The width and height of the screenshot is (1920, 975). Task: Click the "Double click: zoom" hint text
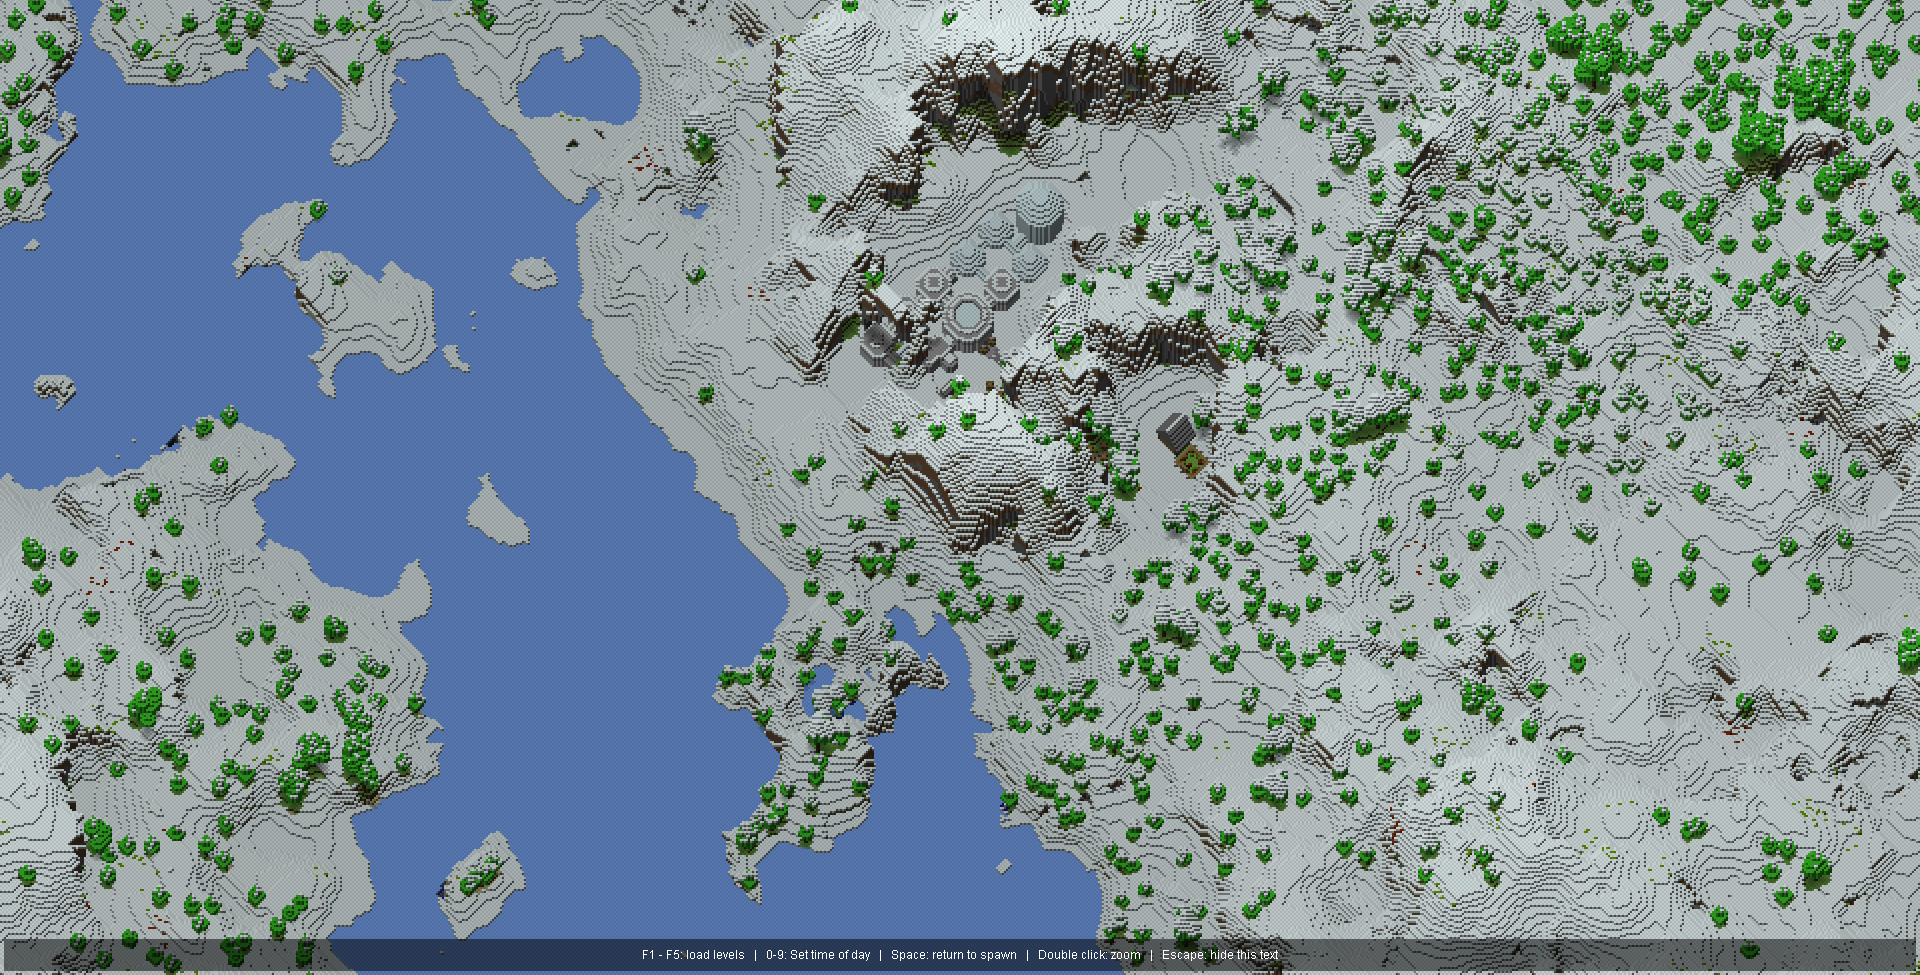pyautogui.click(x=1089, y=955)
